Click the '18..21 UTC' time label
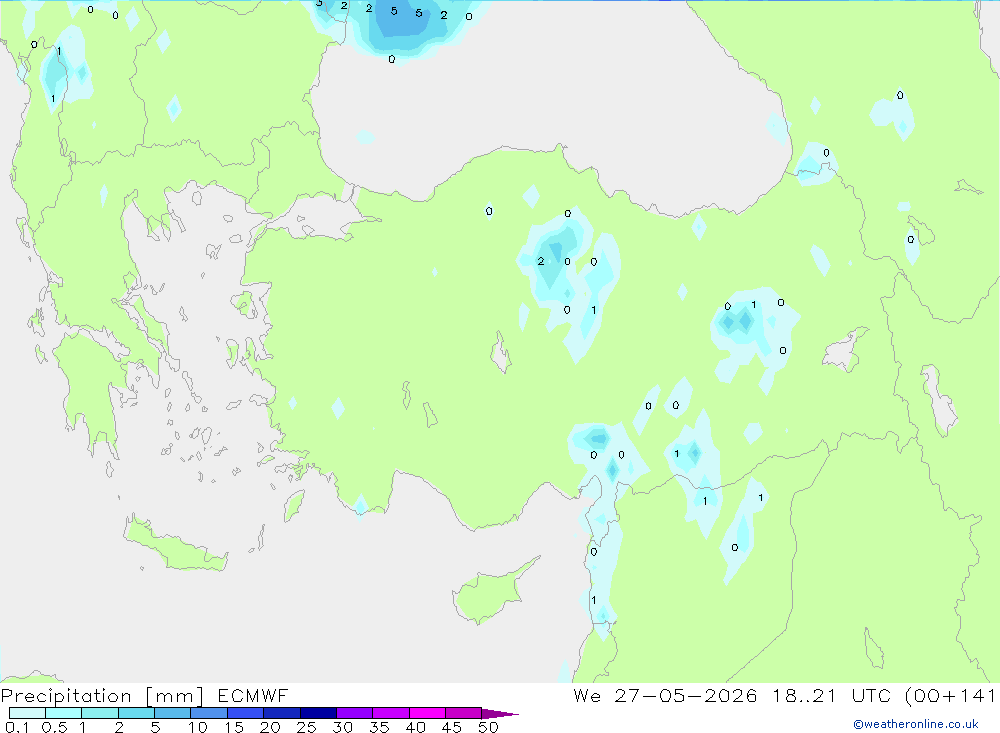1000x733 pixels. (832, 695)
